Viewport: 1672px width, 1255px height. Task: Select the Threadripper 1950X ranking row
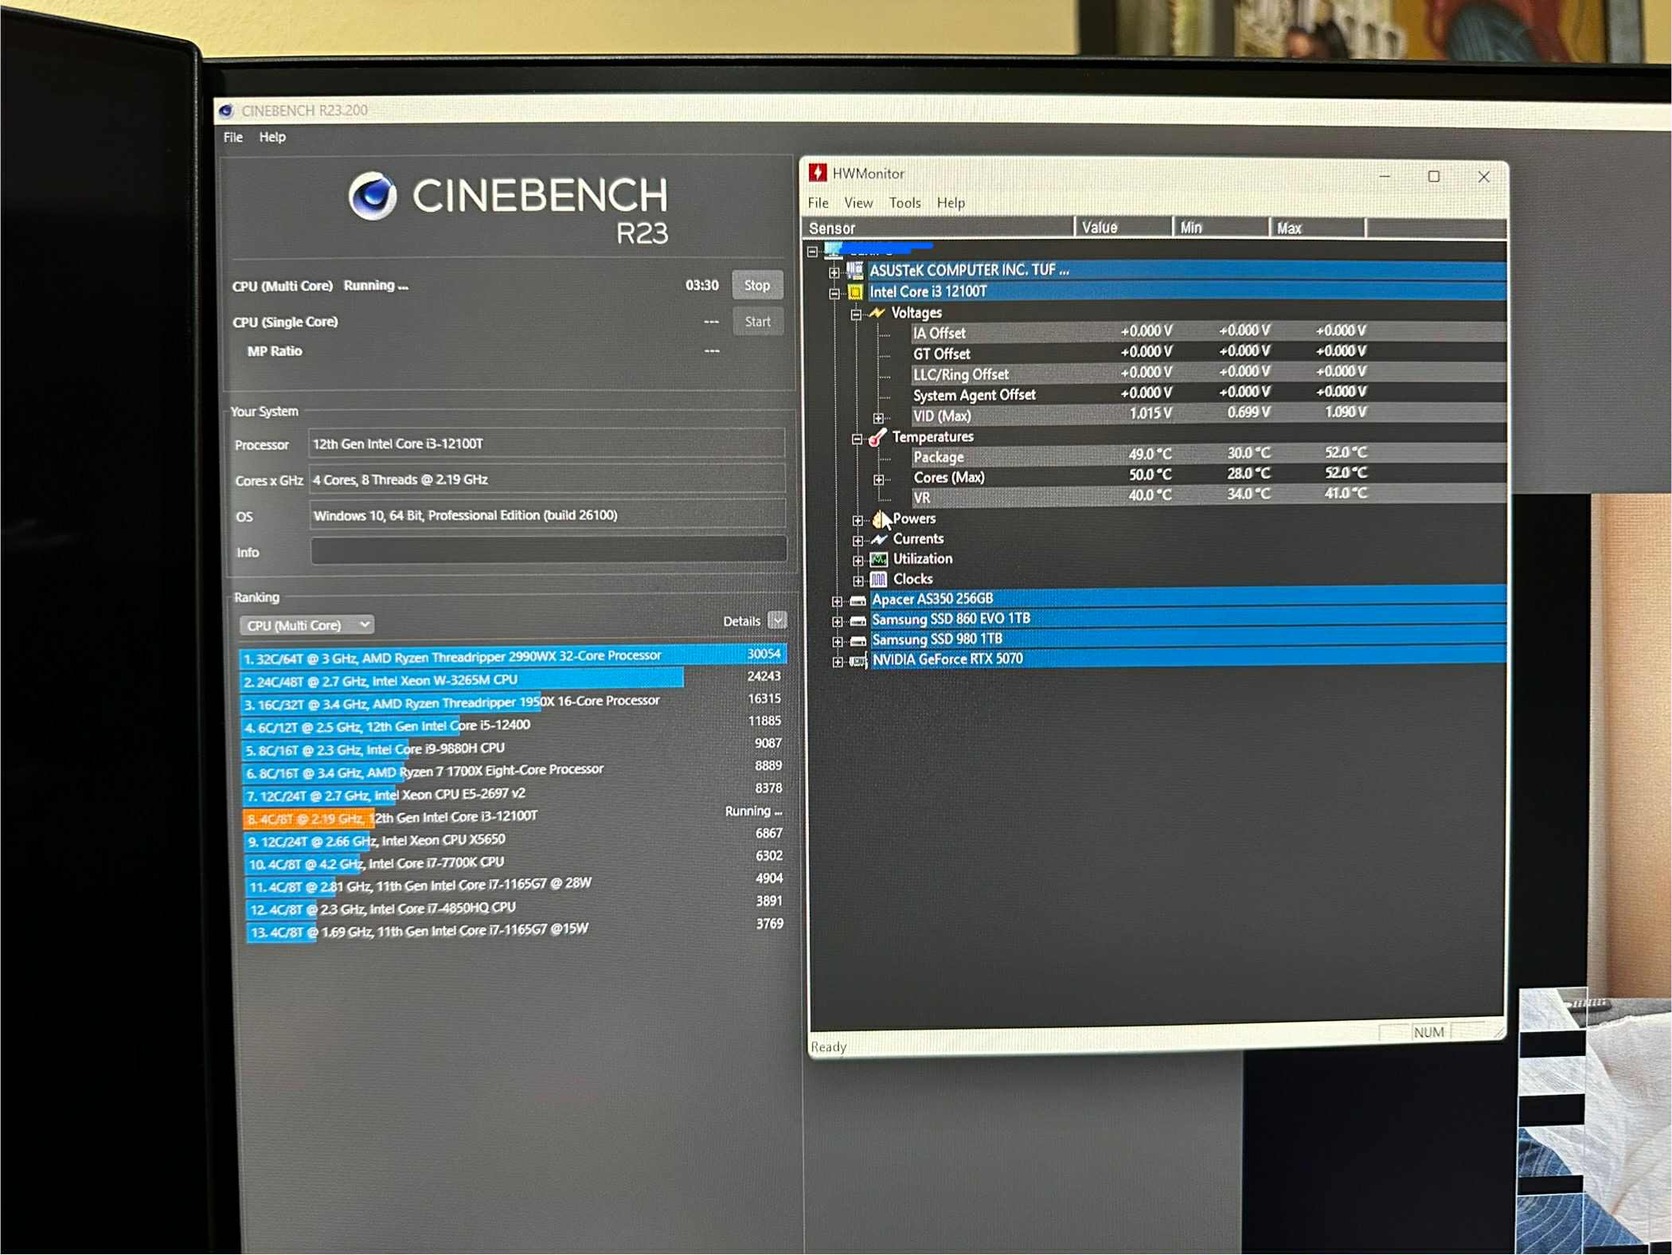pos(513,702)
